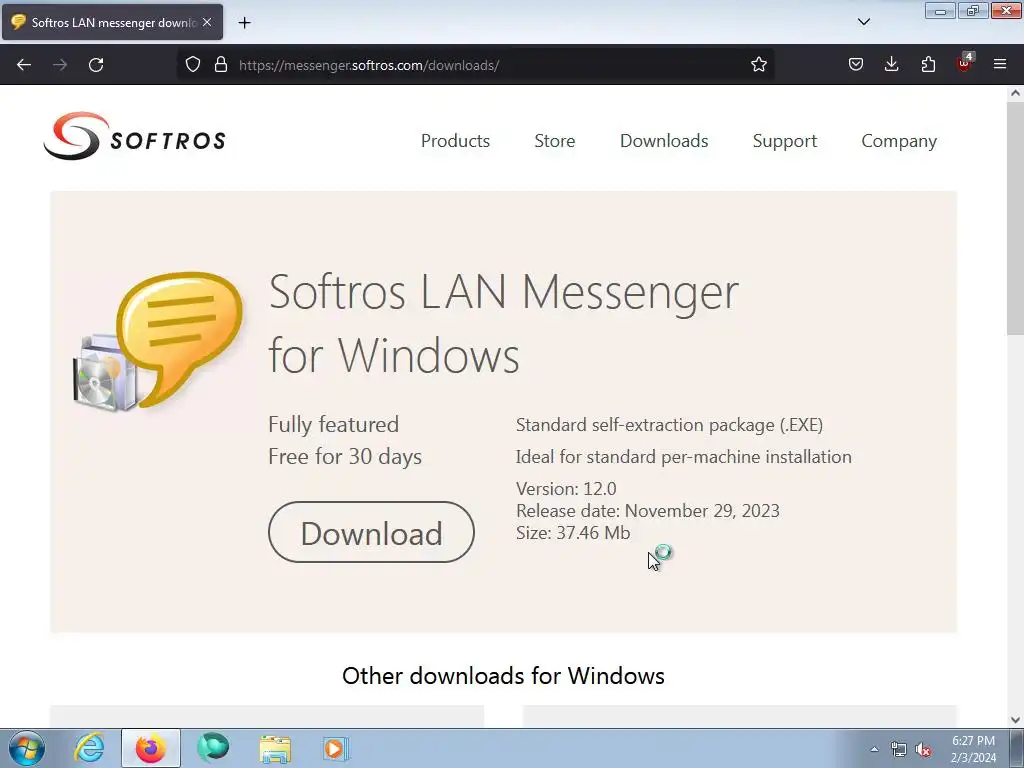Open the Save to Pocket icon
Viewport: 1024px width, 768px height.
(856, 65)
